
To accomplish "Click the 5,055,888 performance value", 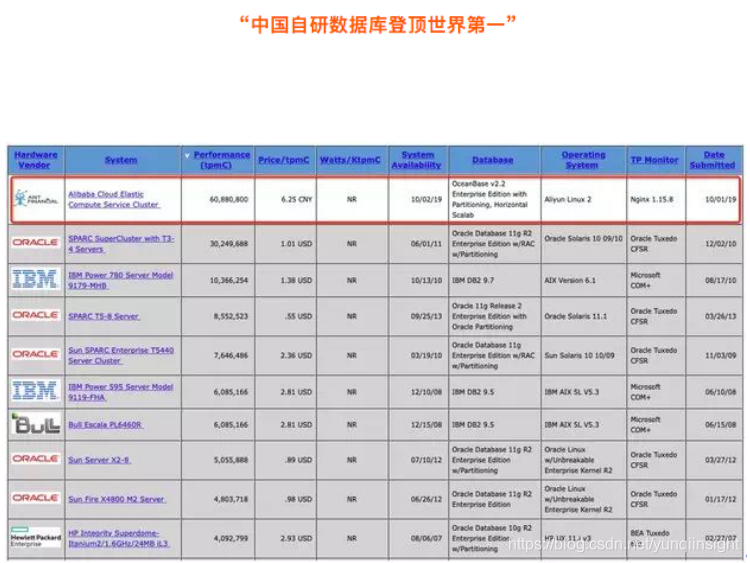I will pyautogui.click(x=231, y=460).
